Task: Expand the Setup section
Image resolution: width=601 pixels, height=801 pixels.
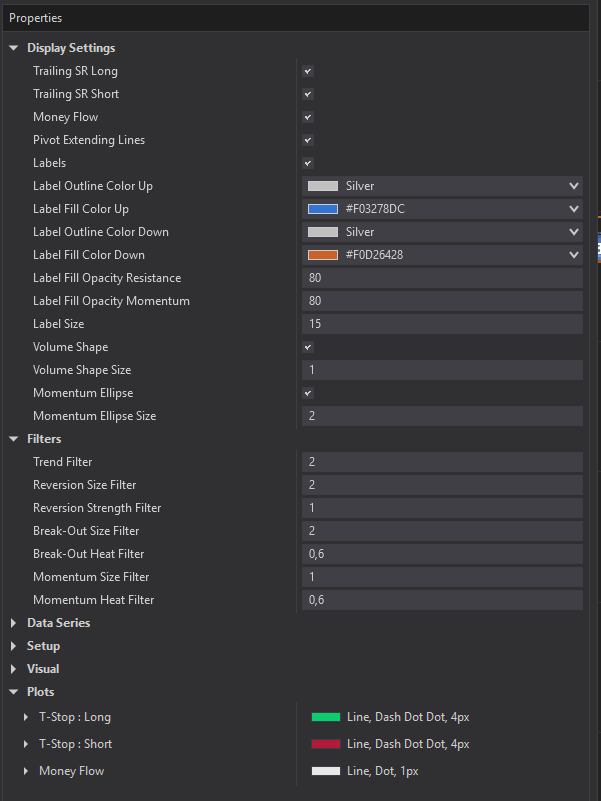Action: [x=14, y=646]
